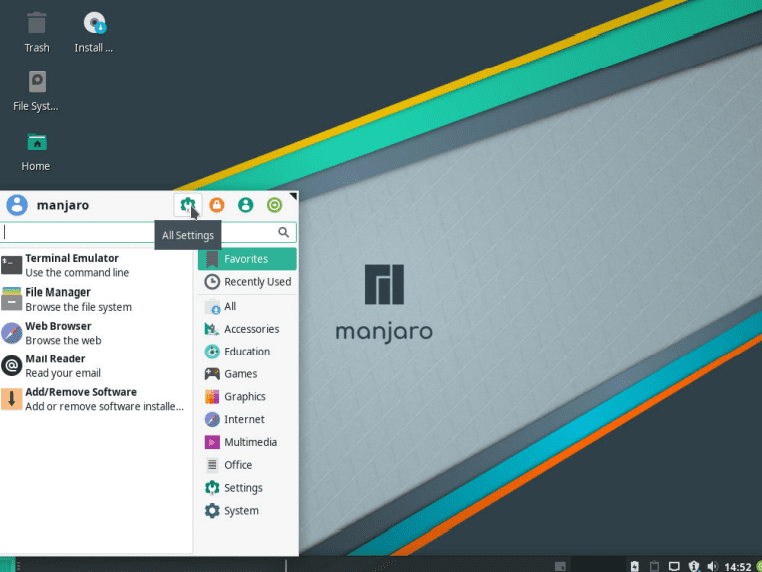This screenshot has height=572, width=762.
Task: Open the Graphics category
Action: (247, 397)
